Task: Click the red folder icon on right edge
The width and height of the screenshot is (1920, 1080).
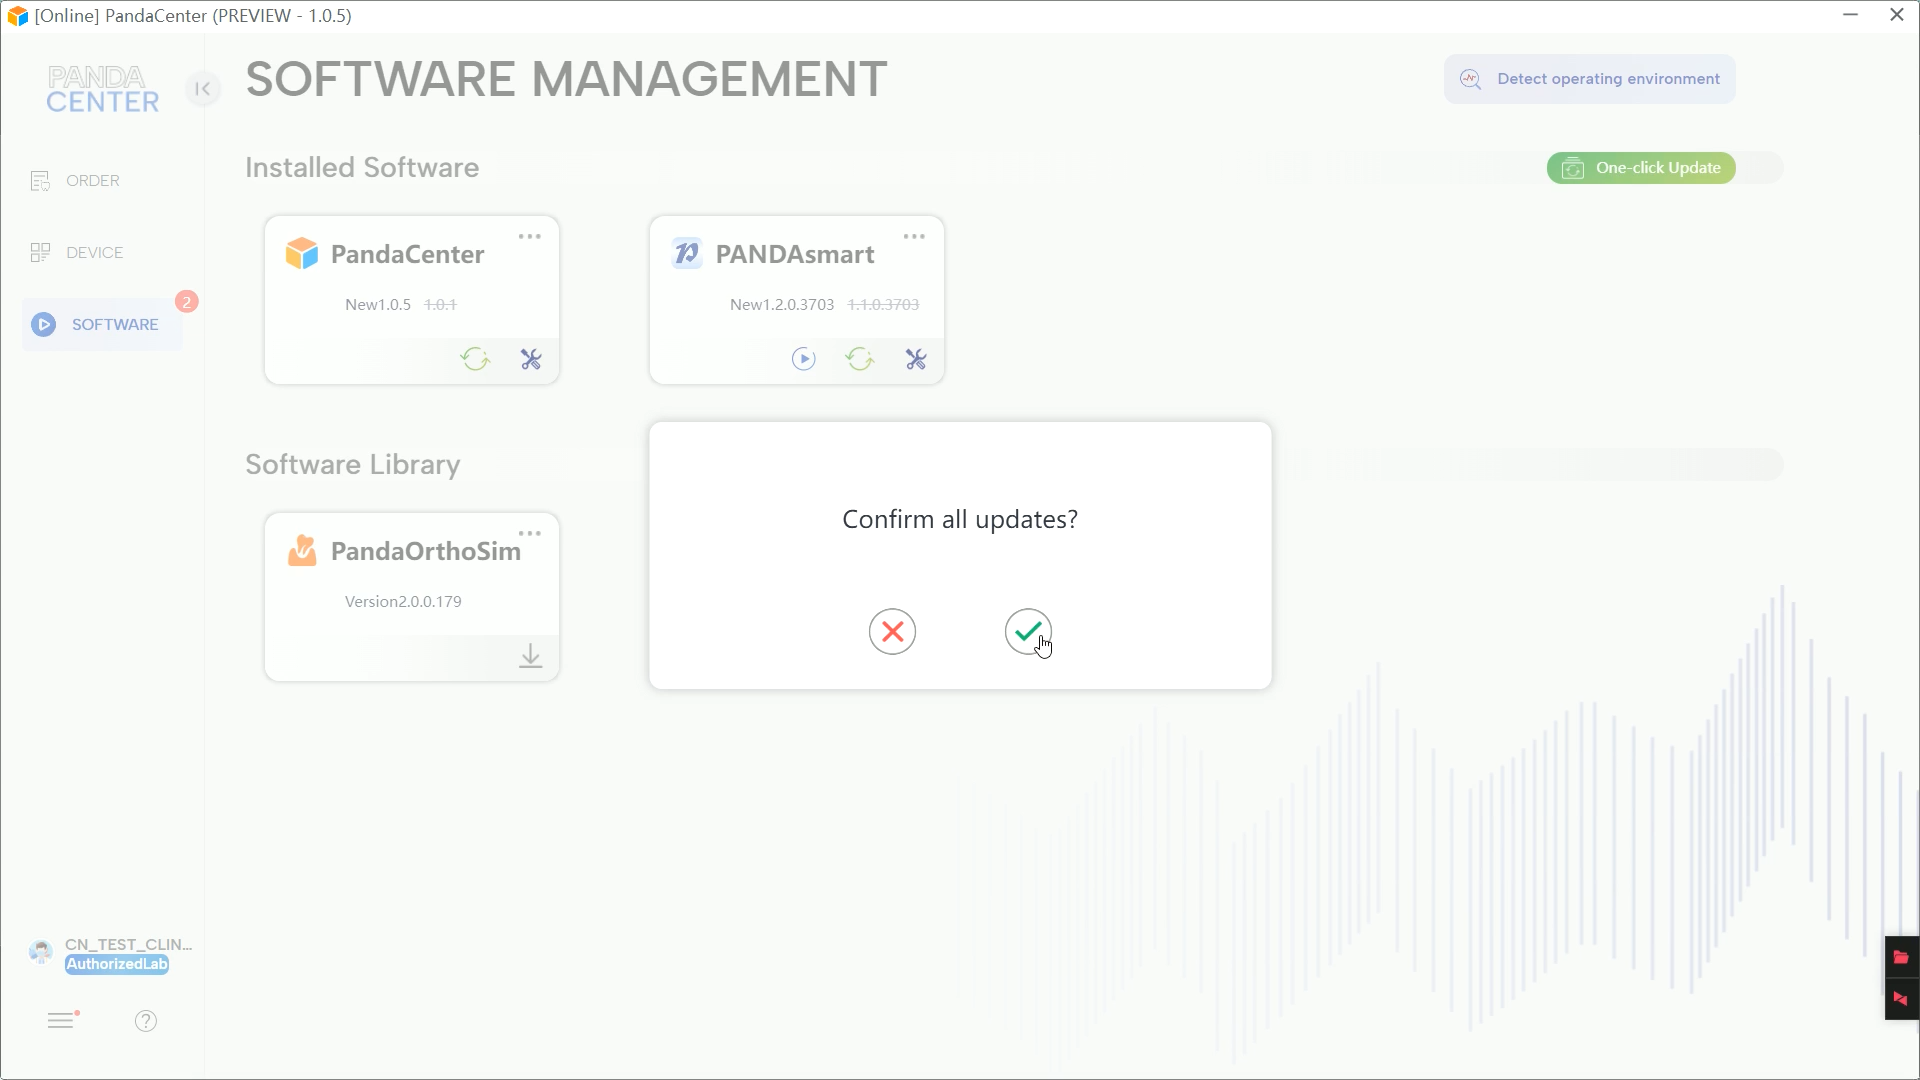Action: 1901,957
